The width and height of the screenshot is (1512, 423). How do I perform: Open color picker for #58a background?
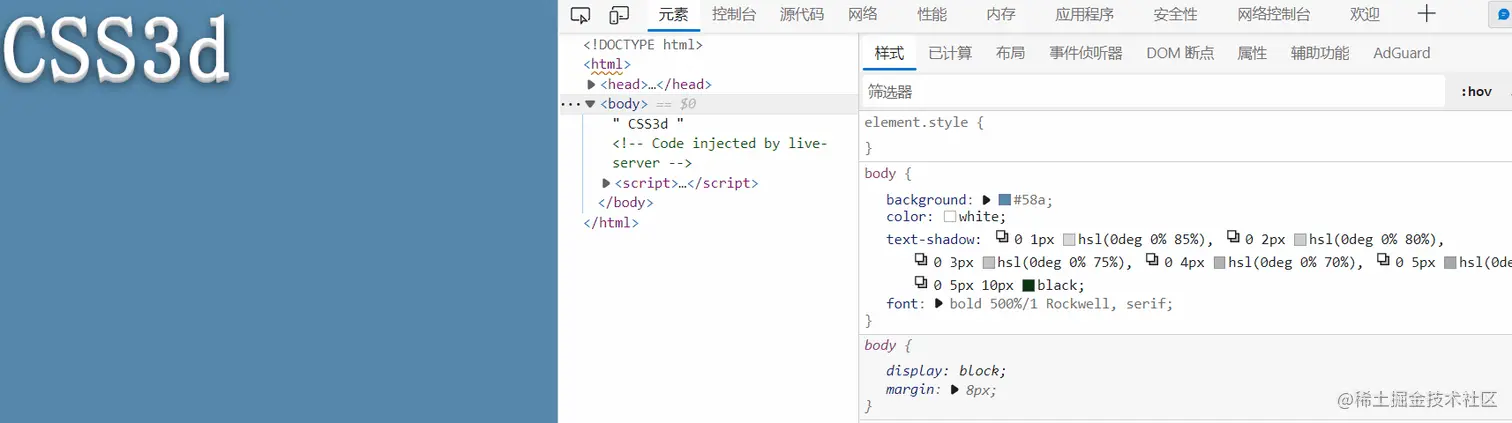point(1005,200)
